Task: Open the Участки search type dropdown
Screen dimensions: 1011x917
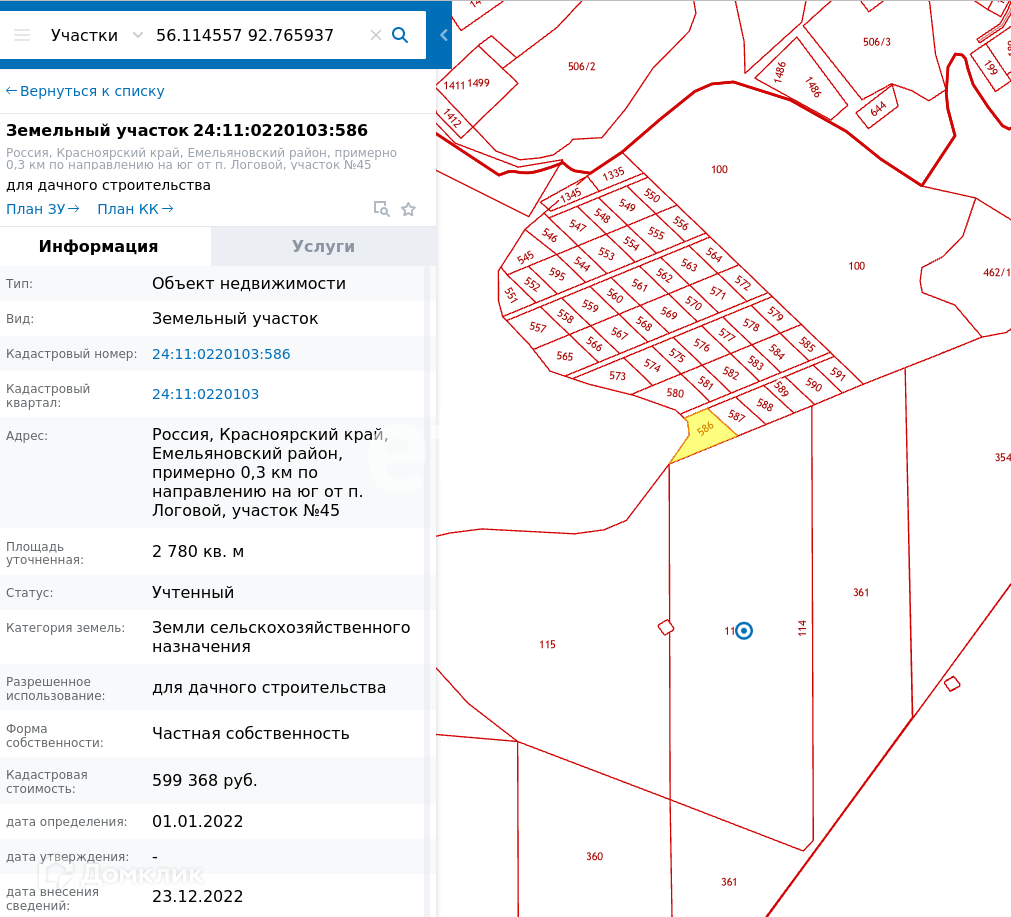Action: point(97,35)
